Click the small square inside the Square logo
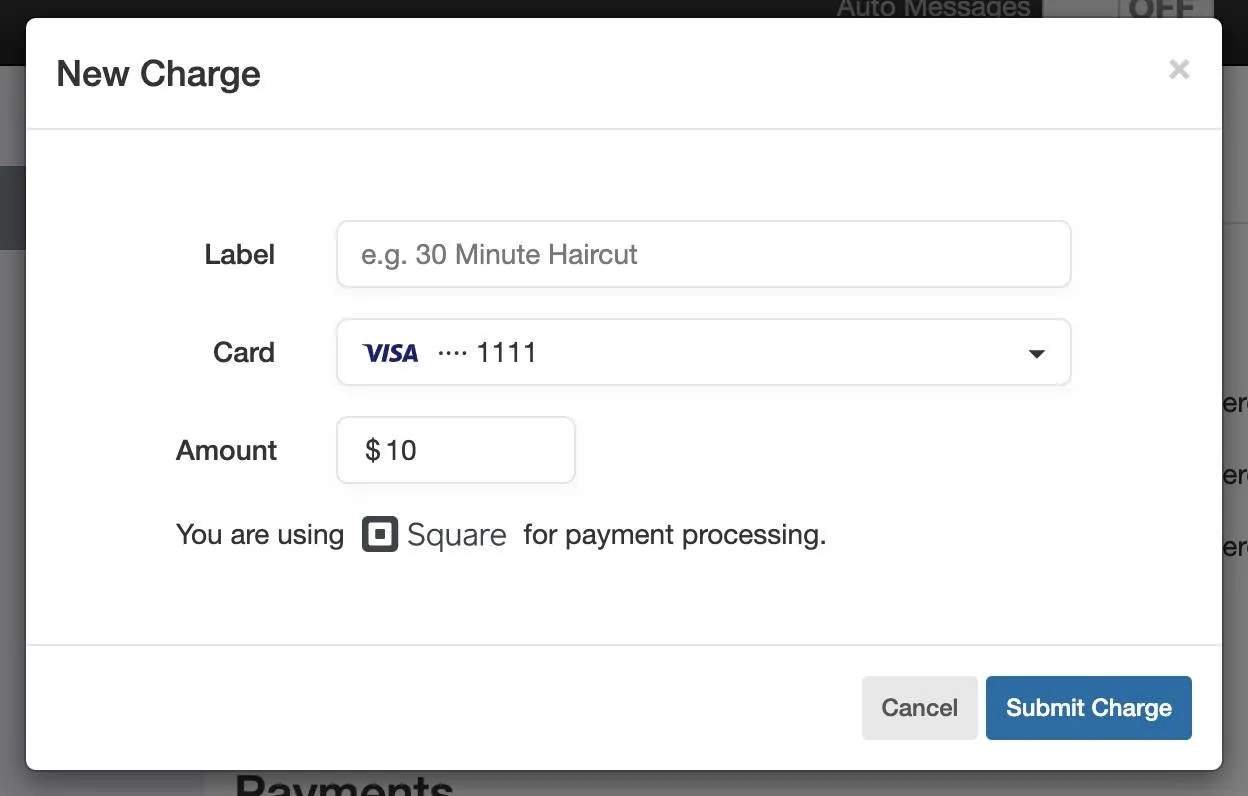Image resolution: width=1248 pixels, height=796 pixels. click(x=379, y=534)
